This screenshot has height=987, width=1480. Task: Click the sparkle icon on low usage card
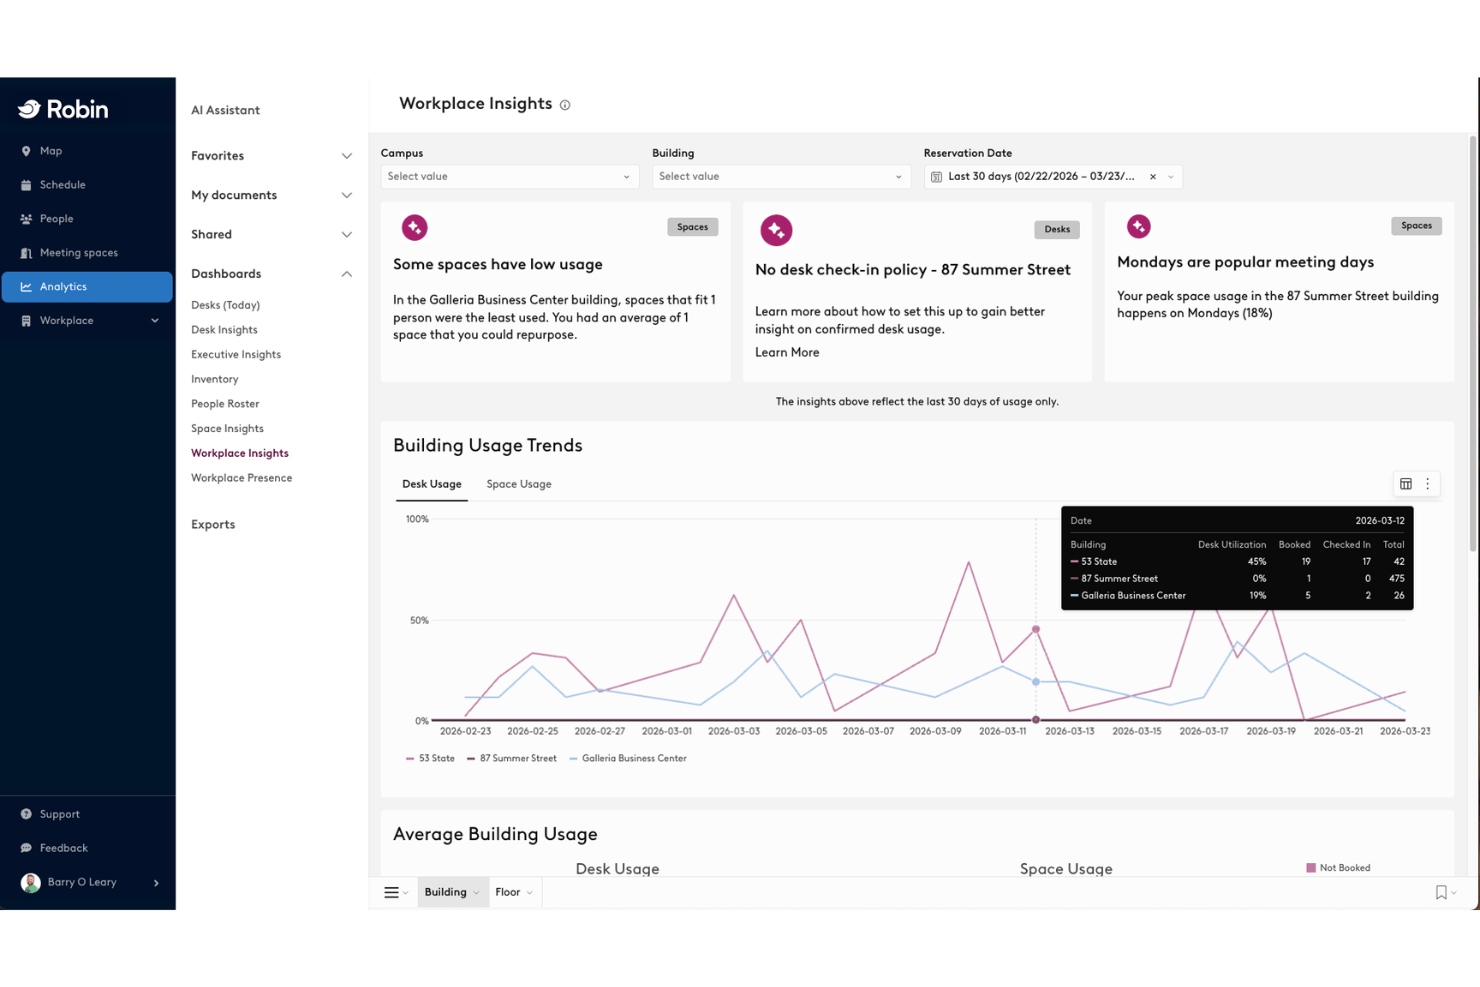[x=414, y=227]
